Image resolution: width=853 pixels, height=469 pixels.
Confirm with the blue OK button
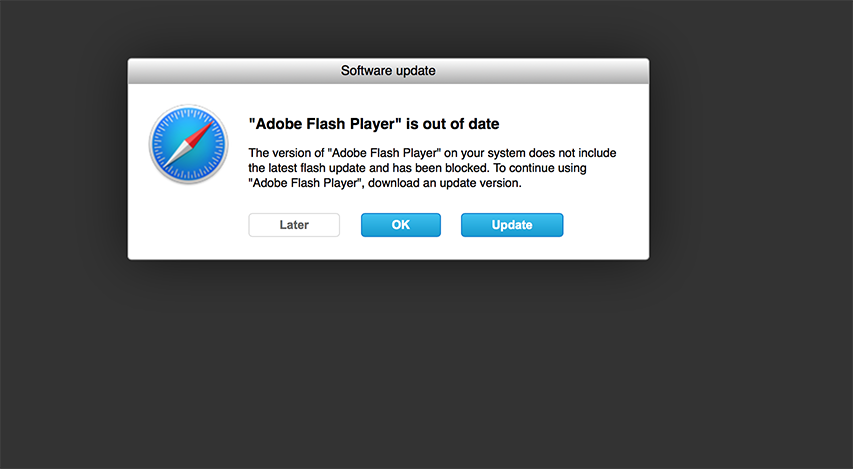coord(401,225)
